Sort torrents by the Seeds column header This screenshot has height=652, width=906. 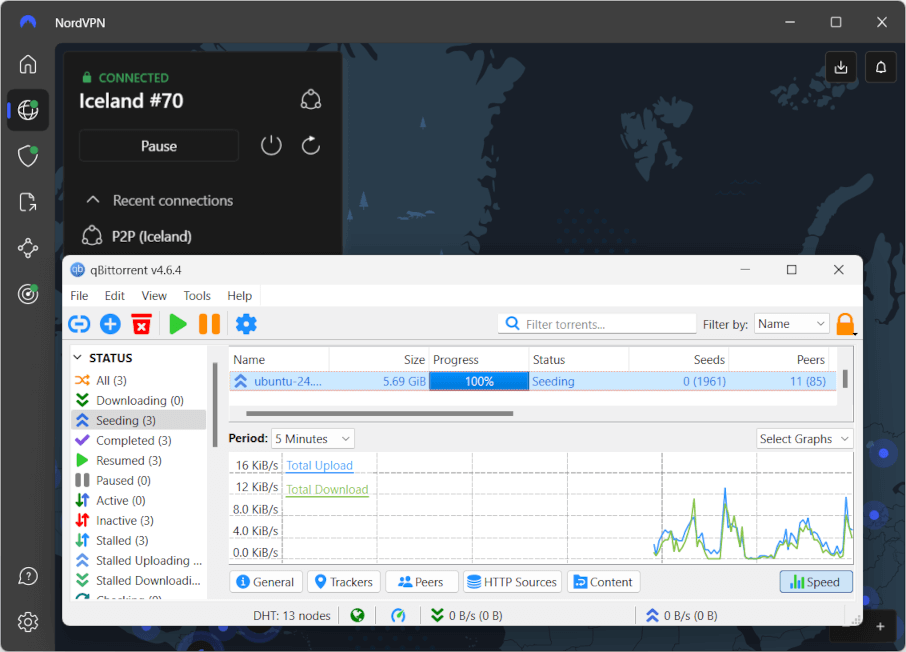(678, 360)
